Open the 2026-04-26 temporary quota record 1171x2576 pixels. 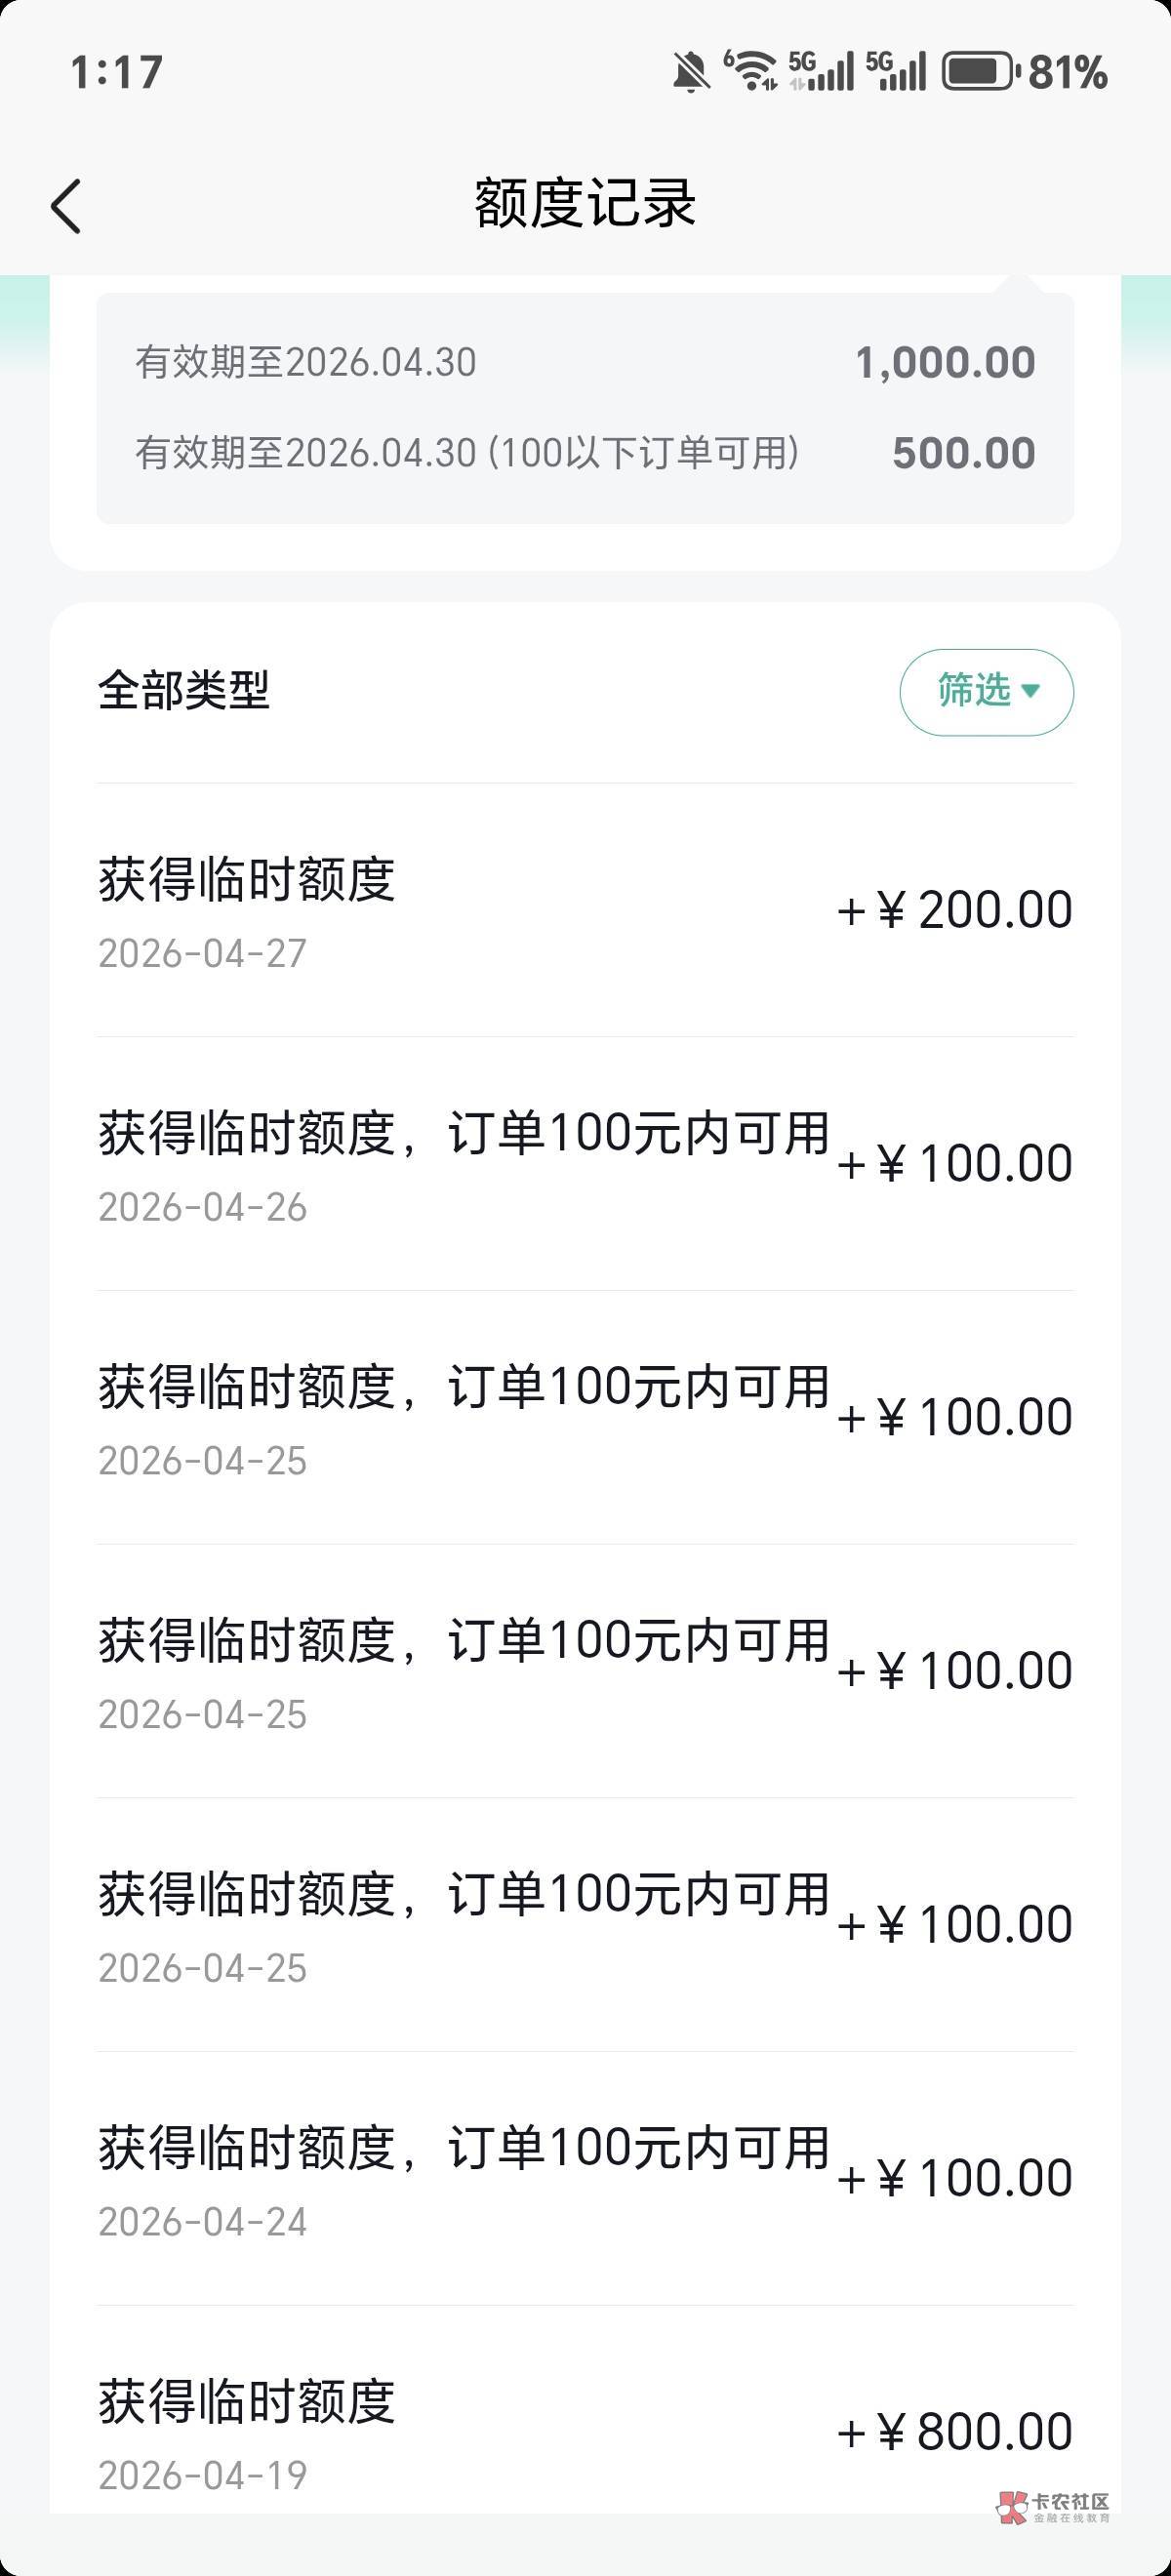[585, 1164]
